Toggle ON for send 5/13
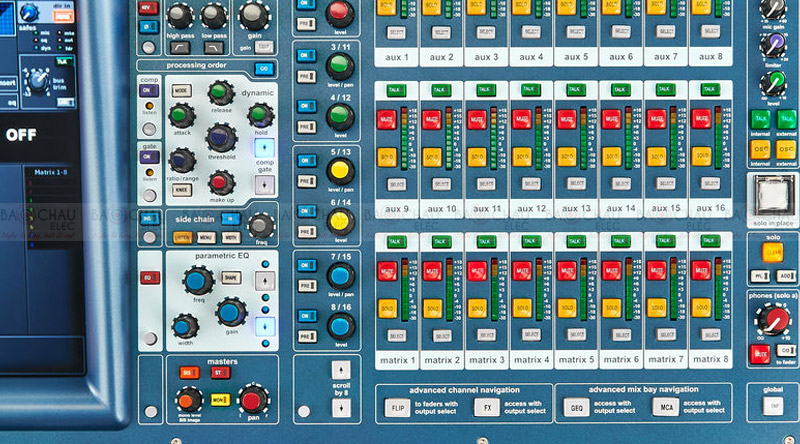Viewport: 800px width, 444px height. (x=307, y=160)
